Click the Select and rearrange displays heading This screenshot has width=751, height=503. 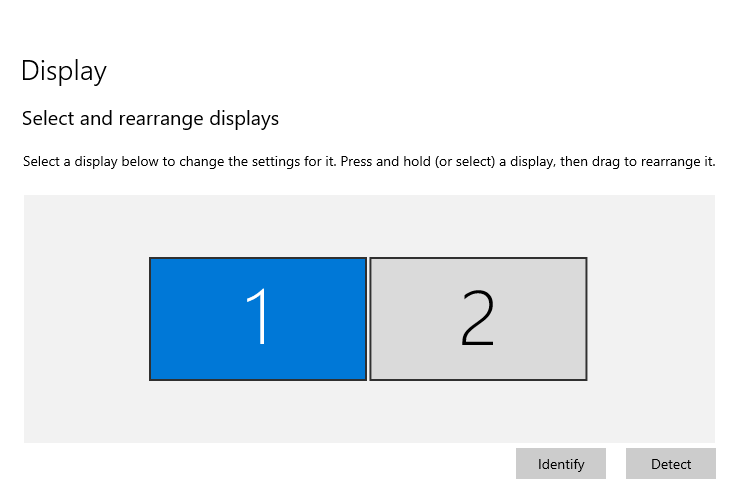[x=150, y=118]
